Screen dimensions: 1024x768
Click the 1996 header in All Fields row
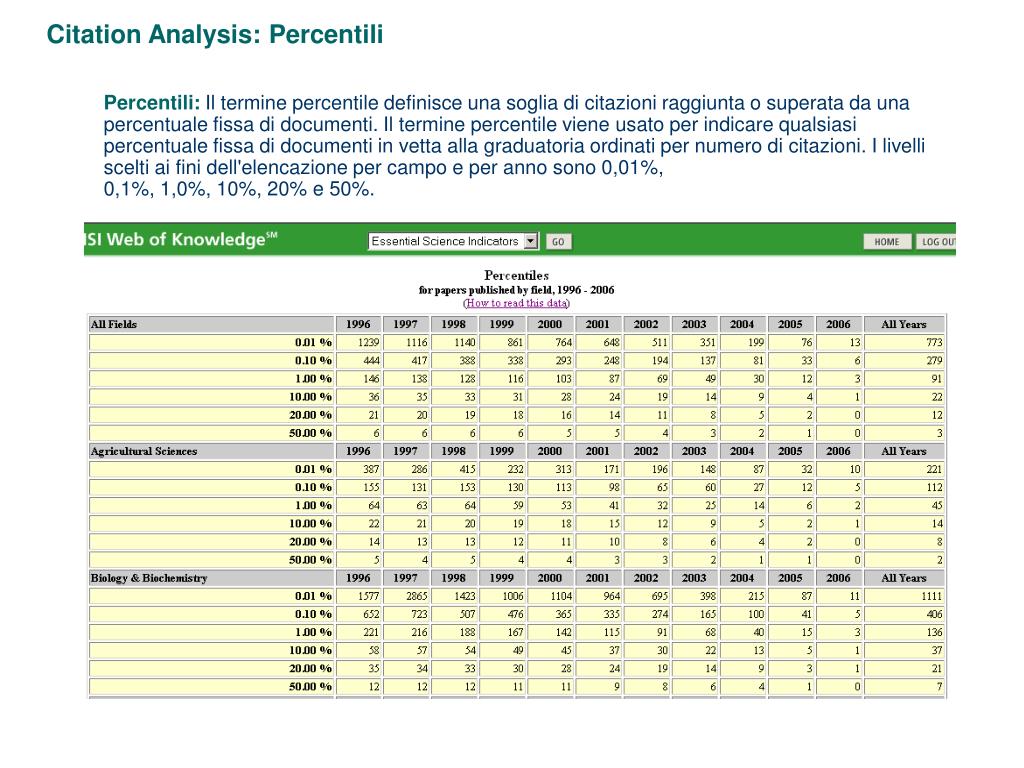(x=358, y=324)
